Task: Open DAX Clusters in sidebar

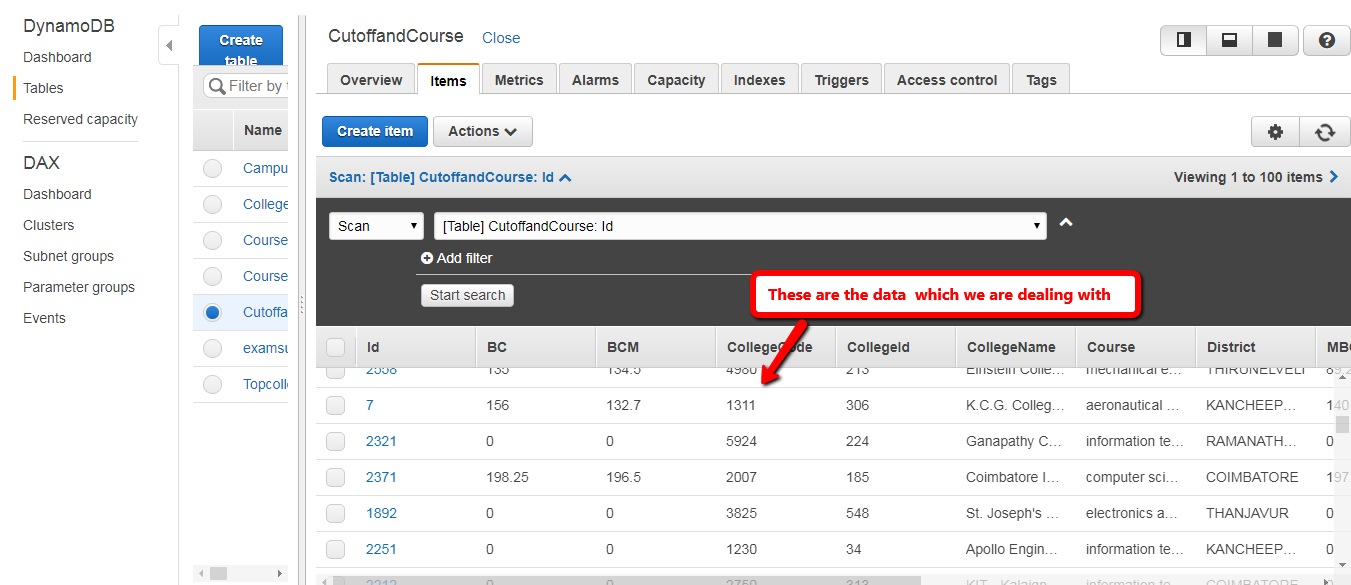Action: point(49,225)
